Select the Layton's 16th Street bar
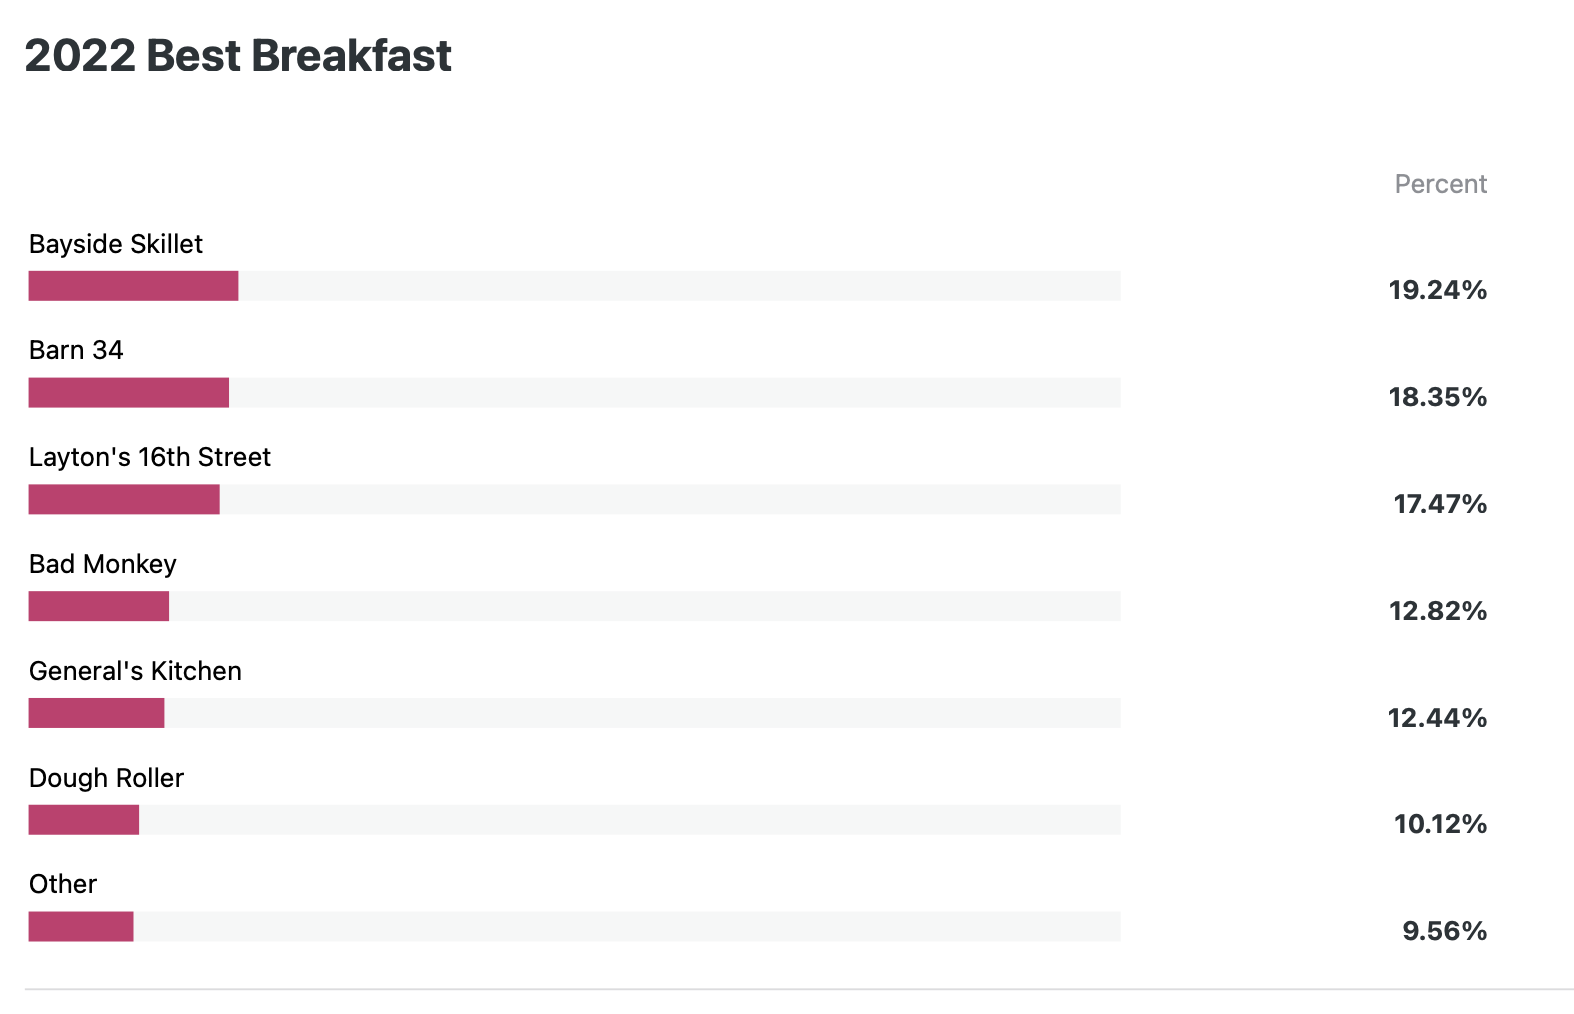 point(574,500)
